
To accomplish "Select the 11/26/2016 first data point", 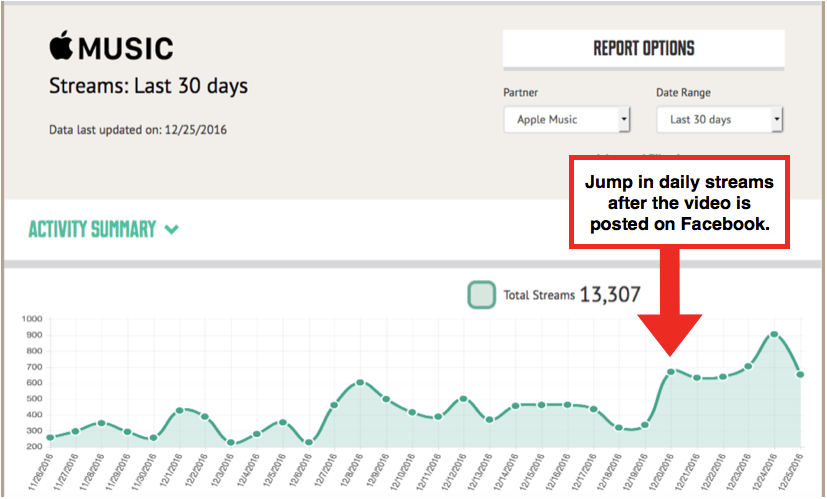I will pos(50,437).
